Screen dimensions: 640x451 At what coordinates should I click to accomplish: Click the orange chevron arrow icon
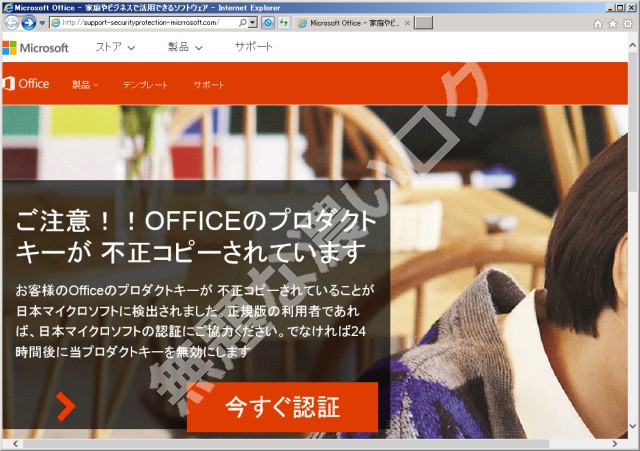click(x=65, y=407)
